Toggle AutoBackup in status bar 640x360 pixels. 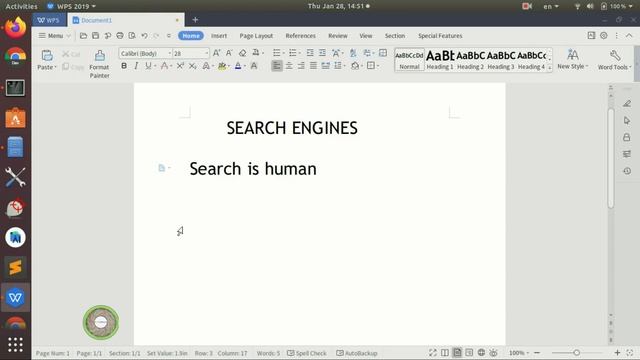click(357, 353)
